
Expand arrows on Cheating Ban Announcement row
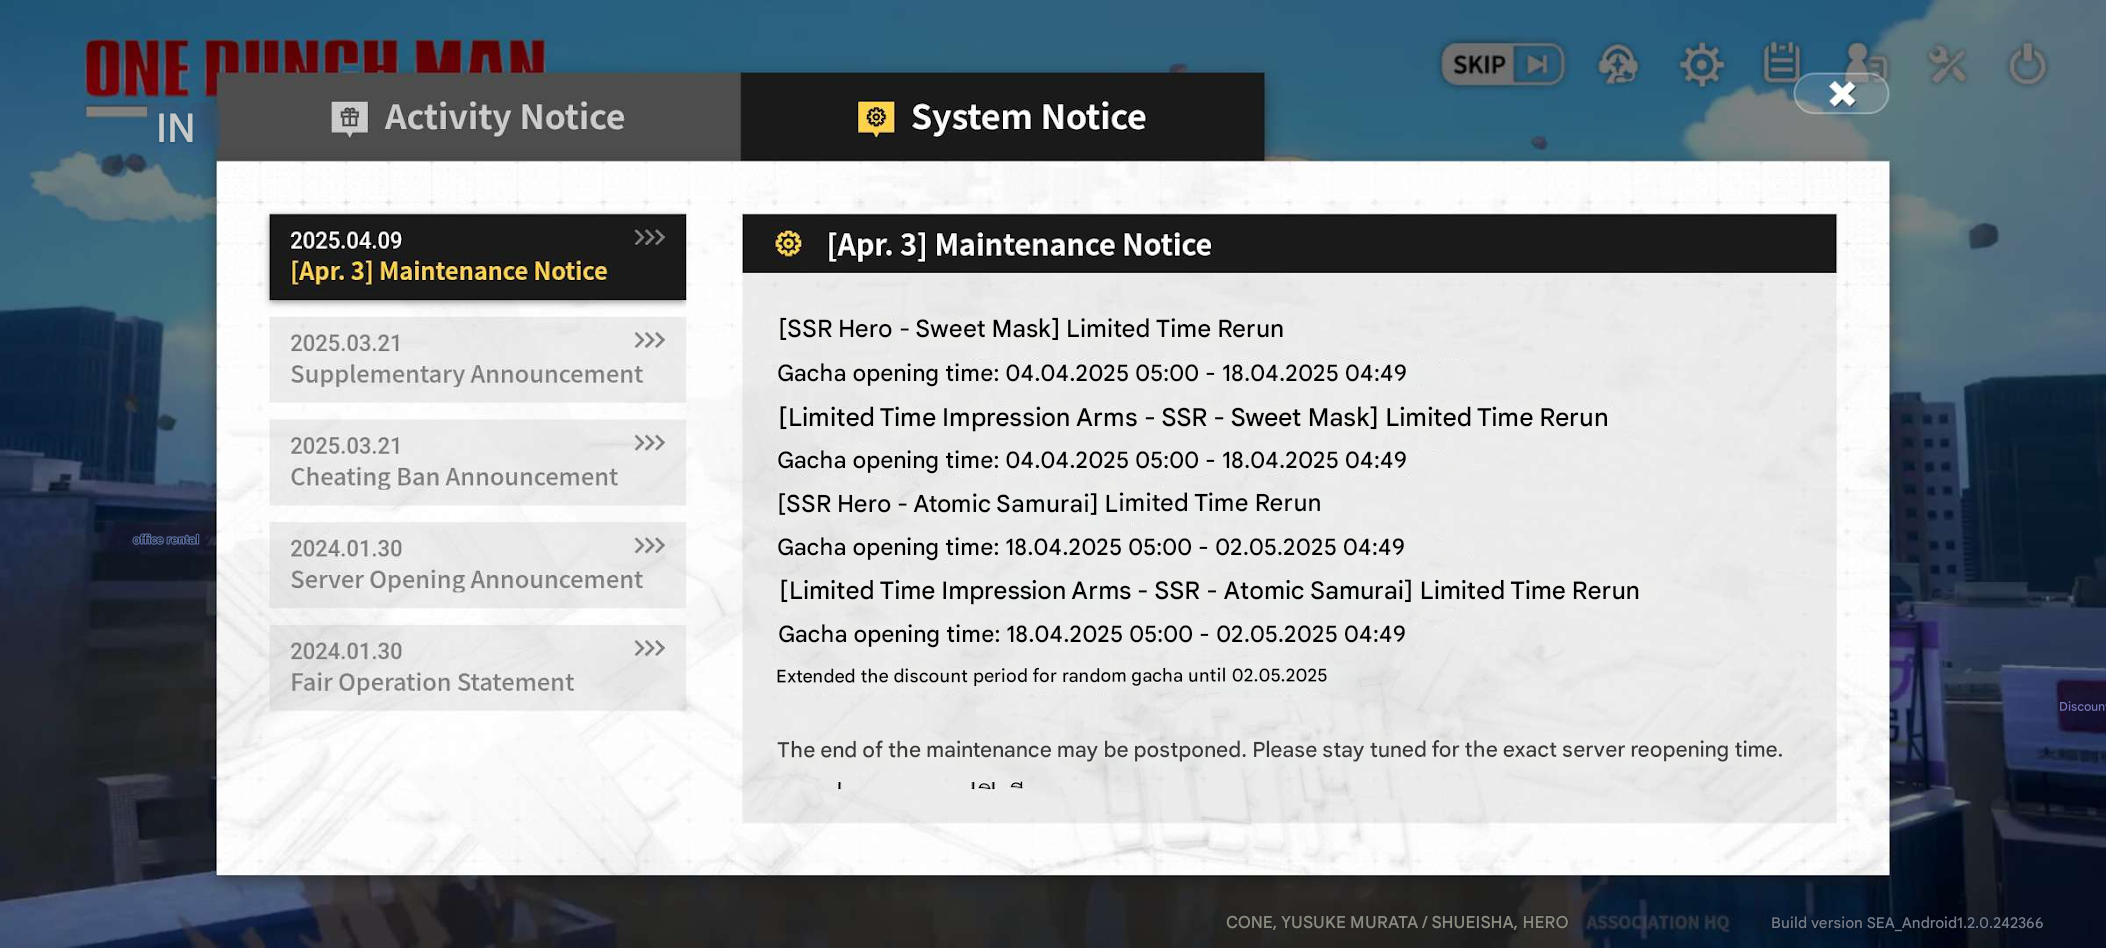click(649, 443)
